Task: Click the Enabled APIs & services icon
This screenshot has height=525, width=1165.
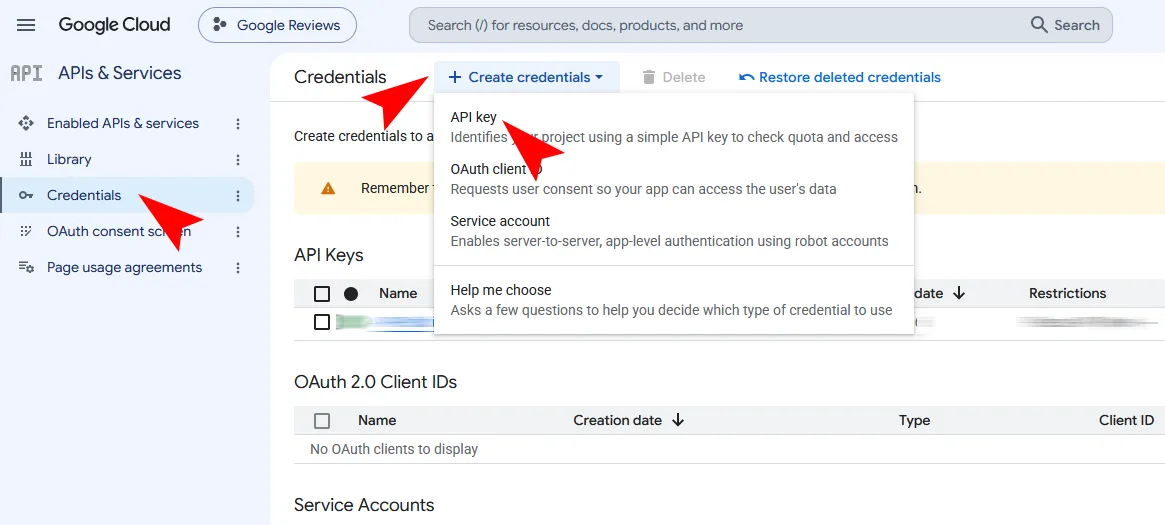Action: pos(26,123)
